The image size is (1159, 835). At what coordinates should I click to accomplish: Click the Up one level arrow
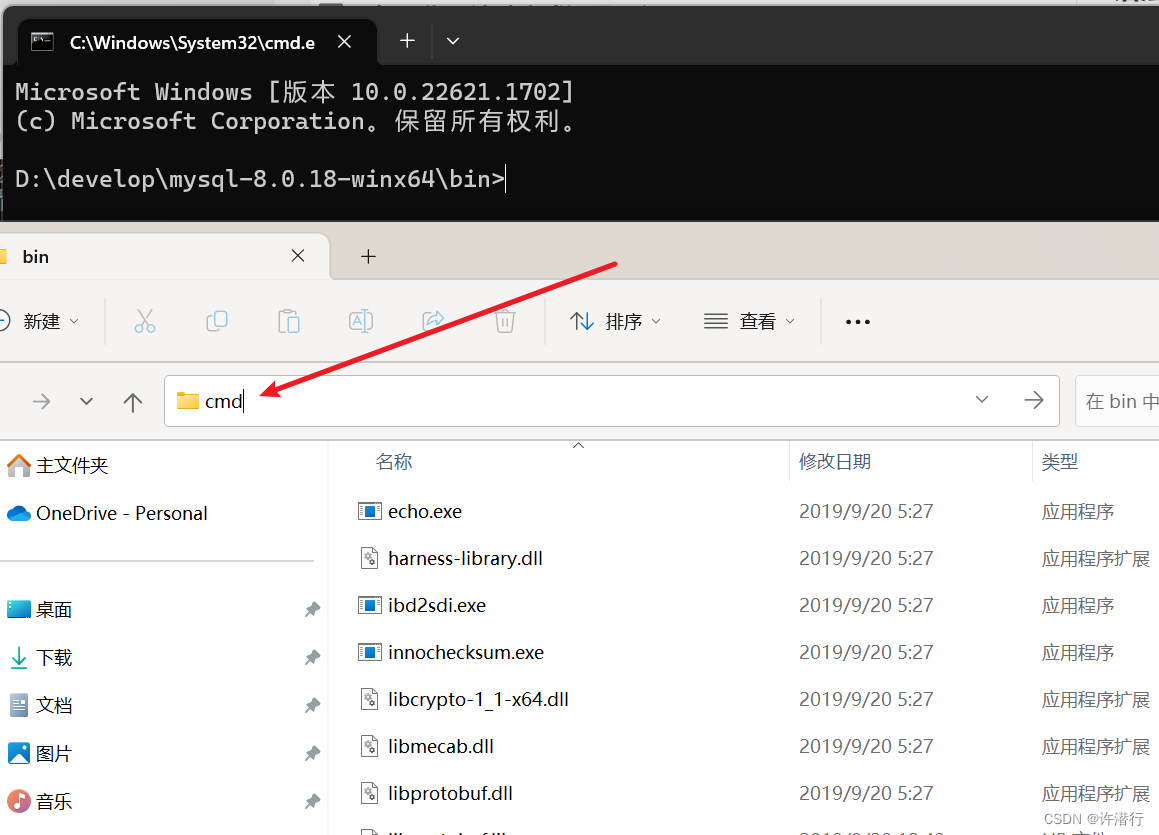click(x=133, y=401)
